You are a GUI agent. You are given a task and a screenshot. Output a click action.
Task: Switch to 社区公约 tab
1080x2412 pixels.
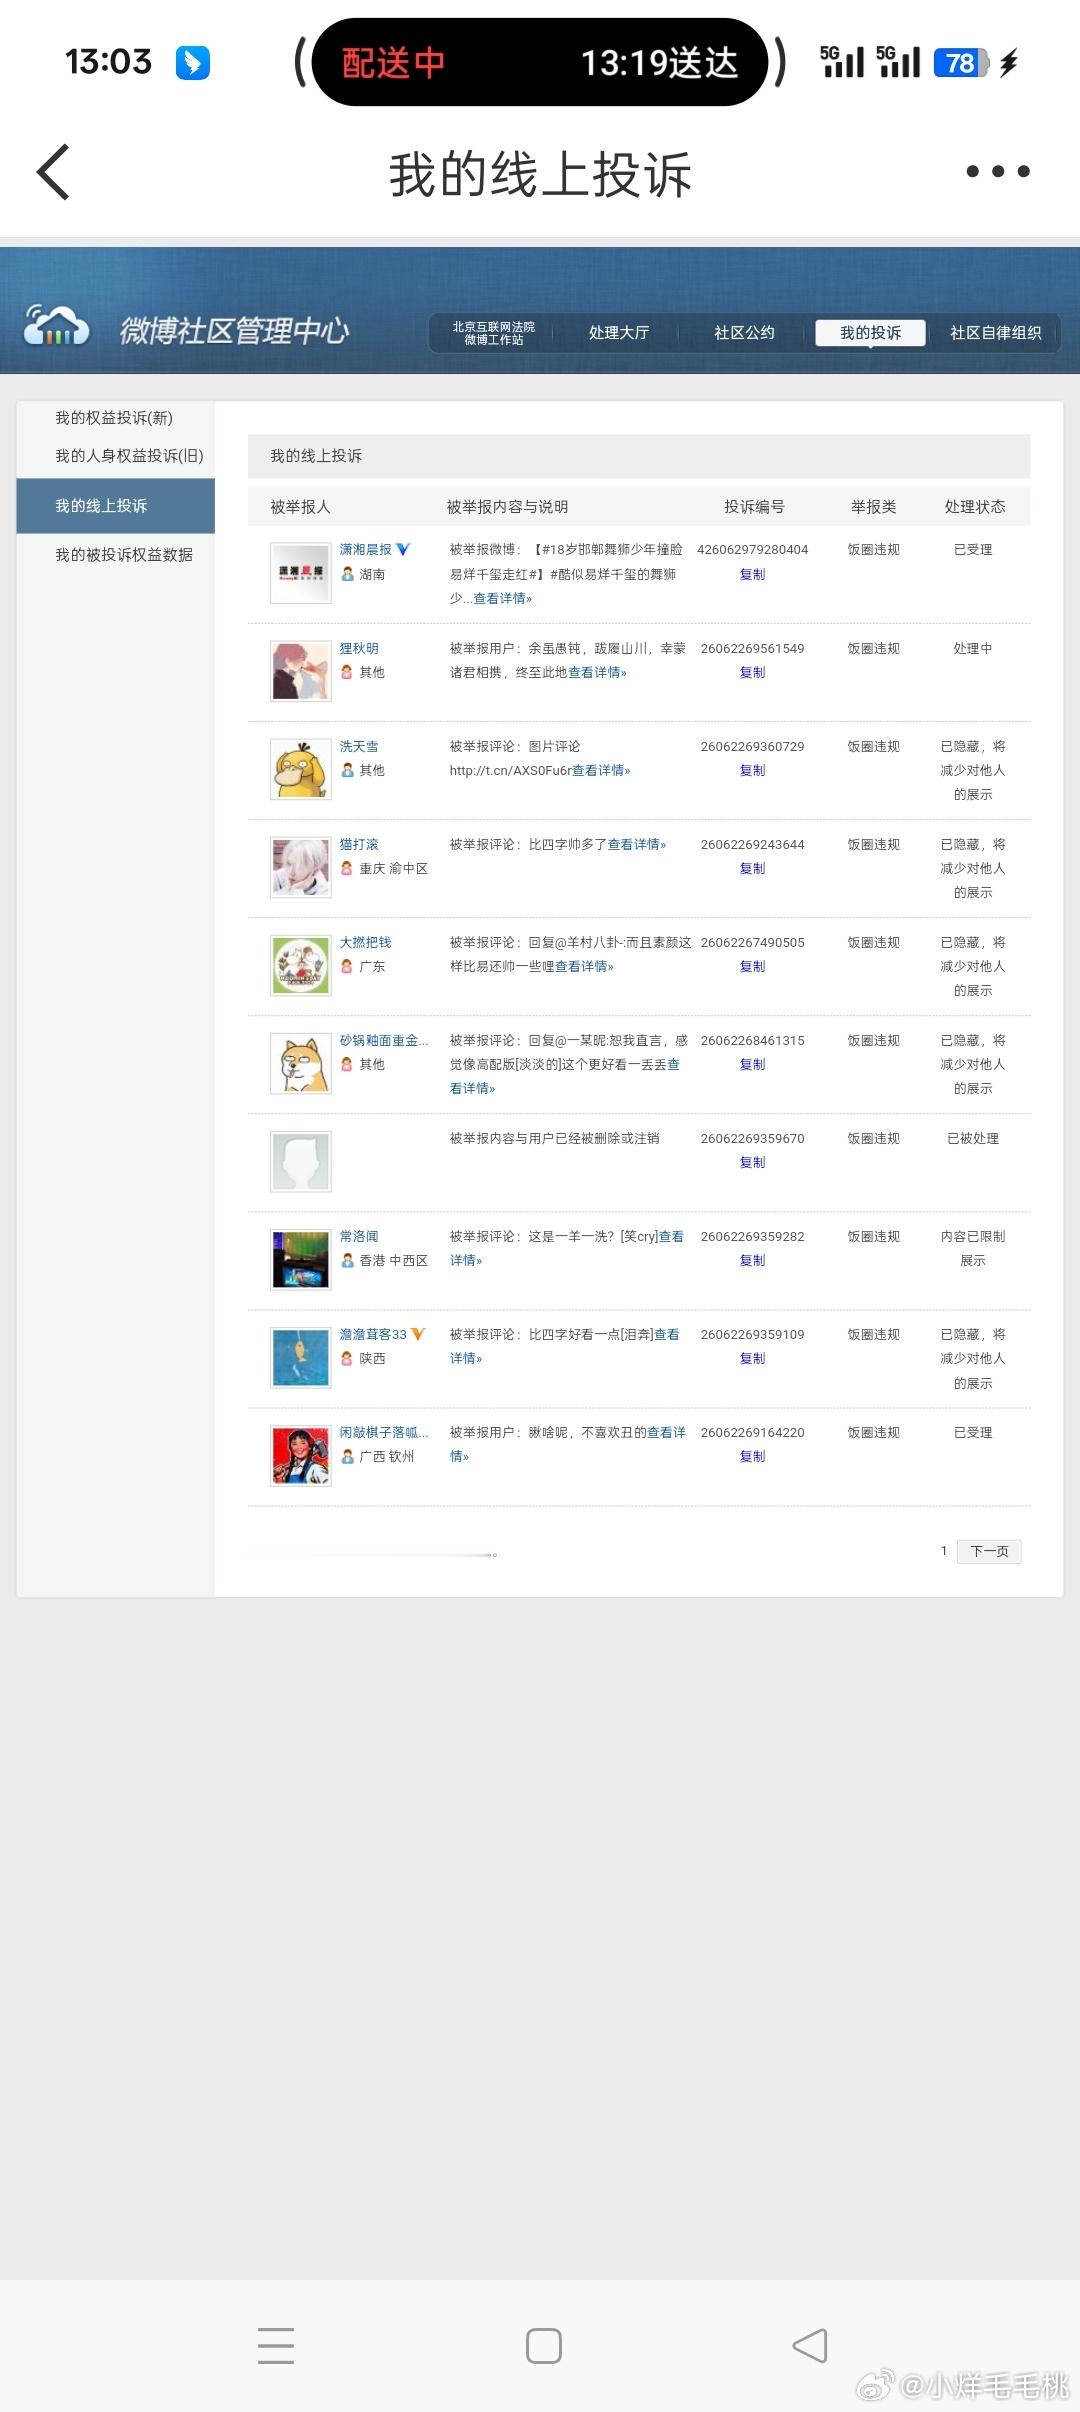pyautogui.click(x=744, y=333)
